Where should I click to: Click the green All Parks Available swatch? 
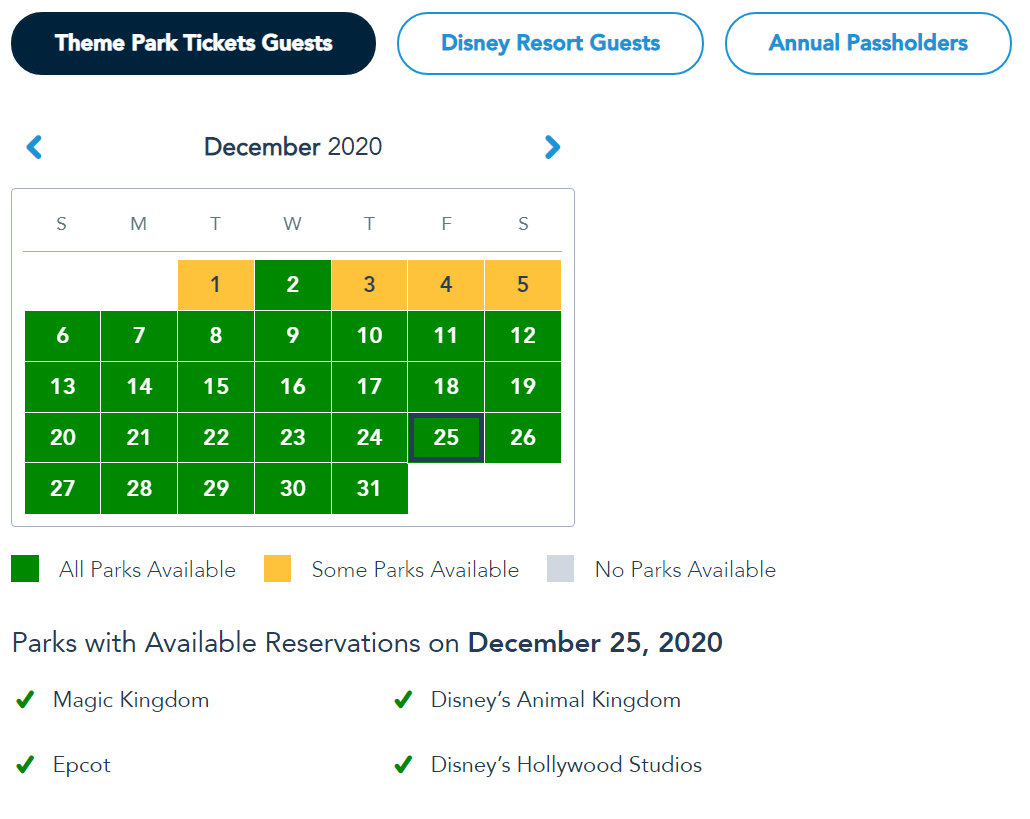pyautogui.click(x=25, y=569)
